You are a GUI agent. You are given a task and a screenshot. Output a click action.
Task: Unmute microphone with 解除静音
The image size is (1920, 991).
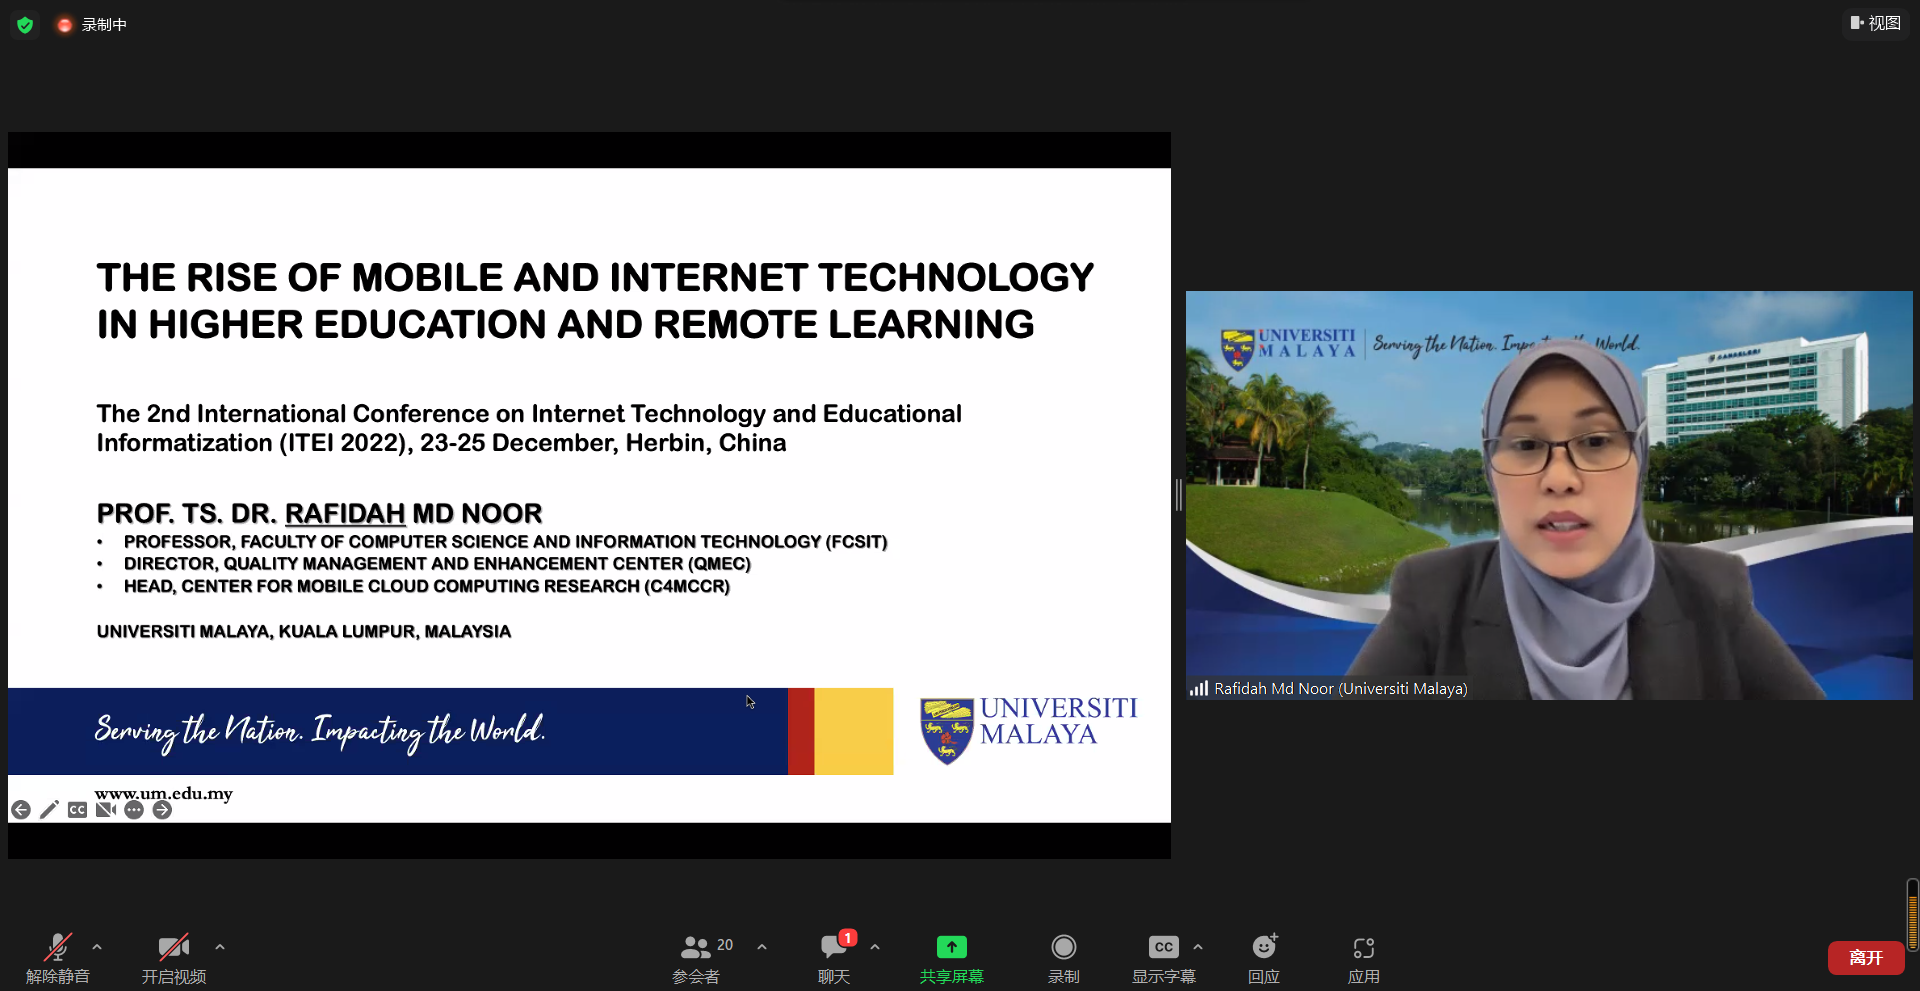(58, 958)
